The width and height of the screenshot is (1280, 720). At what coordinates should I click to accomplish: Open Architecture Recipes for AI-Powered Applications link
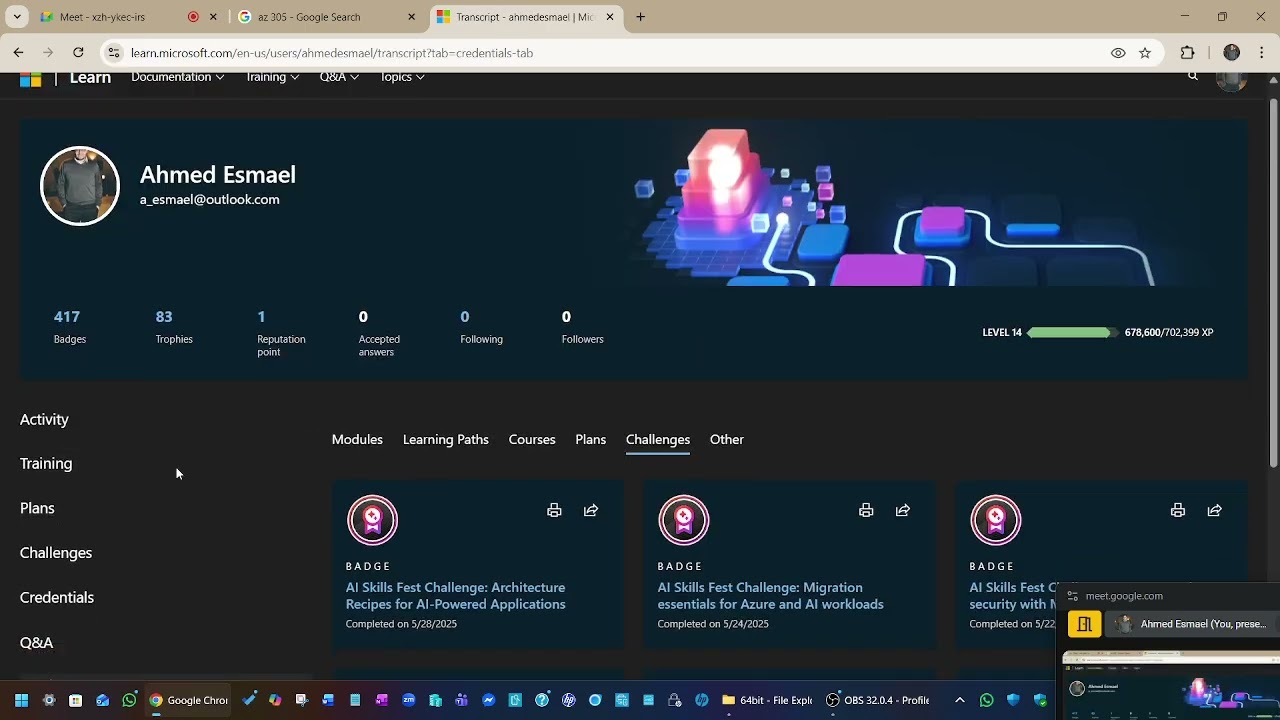click(x=456, y=595)
